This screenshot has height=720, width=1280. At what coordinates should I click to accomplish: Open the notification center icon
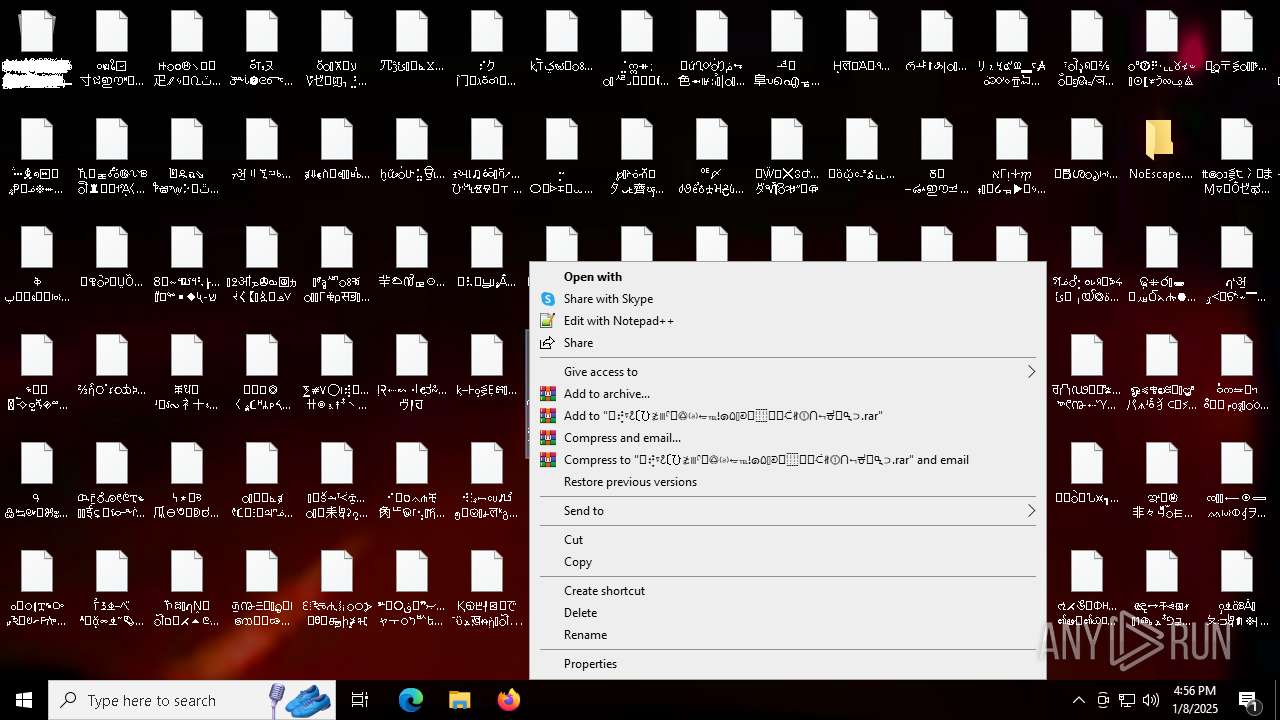tap(1249, 700)
